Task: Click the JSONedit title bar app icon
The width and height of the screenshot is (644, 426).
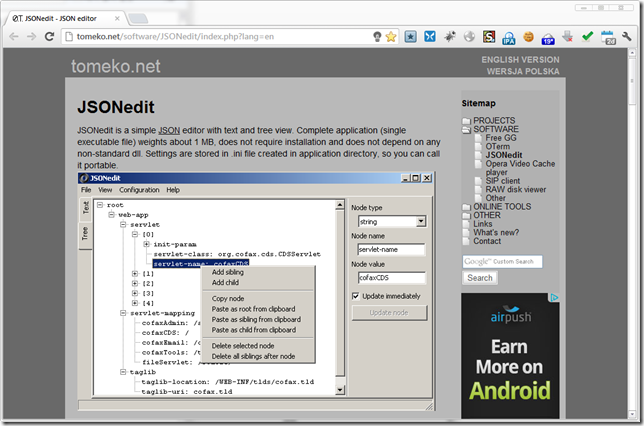Action: (84, 178)
